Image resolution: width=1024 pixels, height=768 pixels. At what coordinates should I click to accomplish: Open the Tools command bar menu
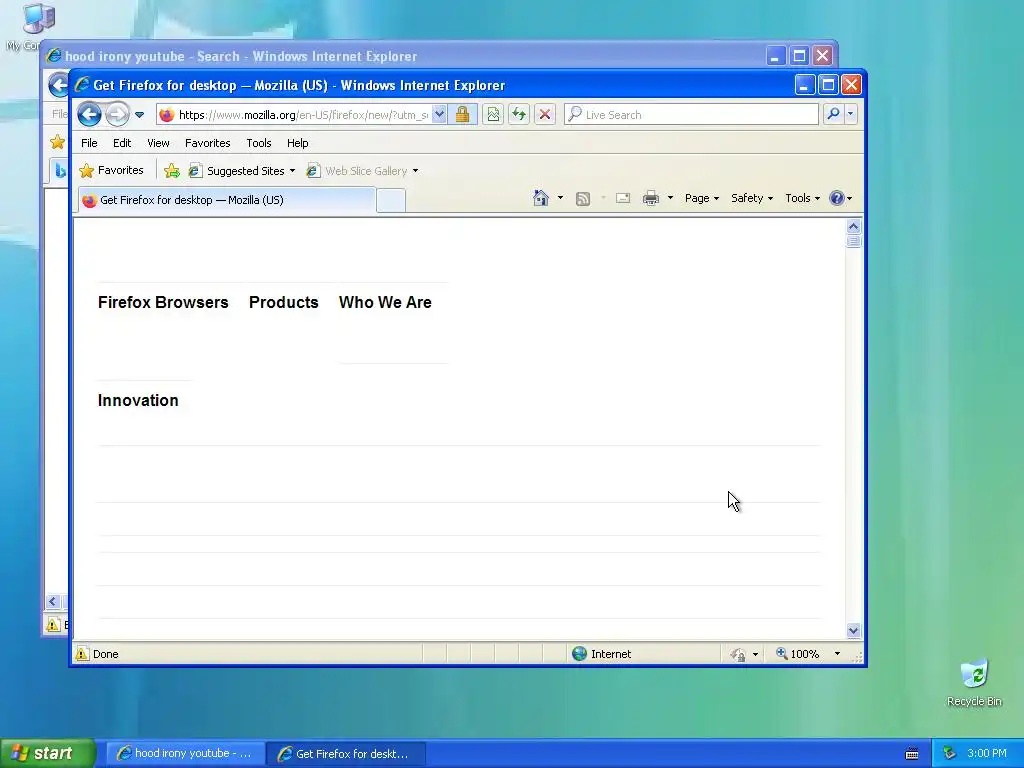(x=803, y=198)
